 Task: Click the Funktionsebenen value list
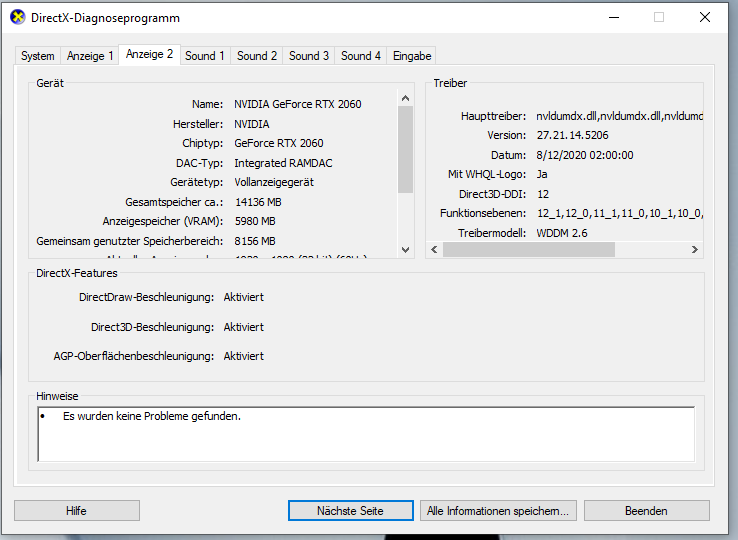point(620,214)
